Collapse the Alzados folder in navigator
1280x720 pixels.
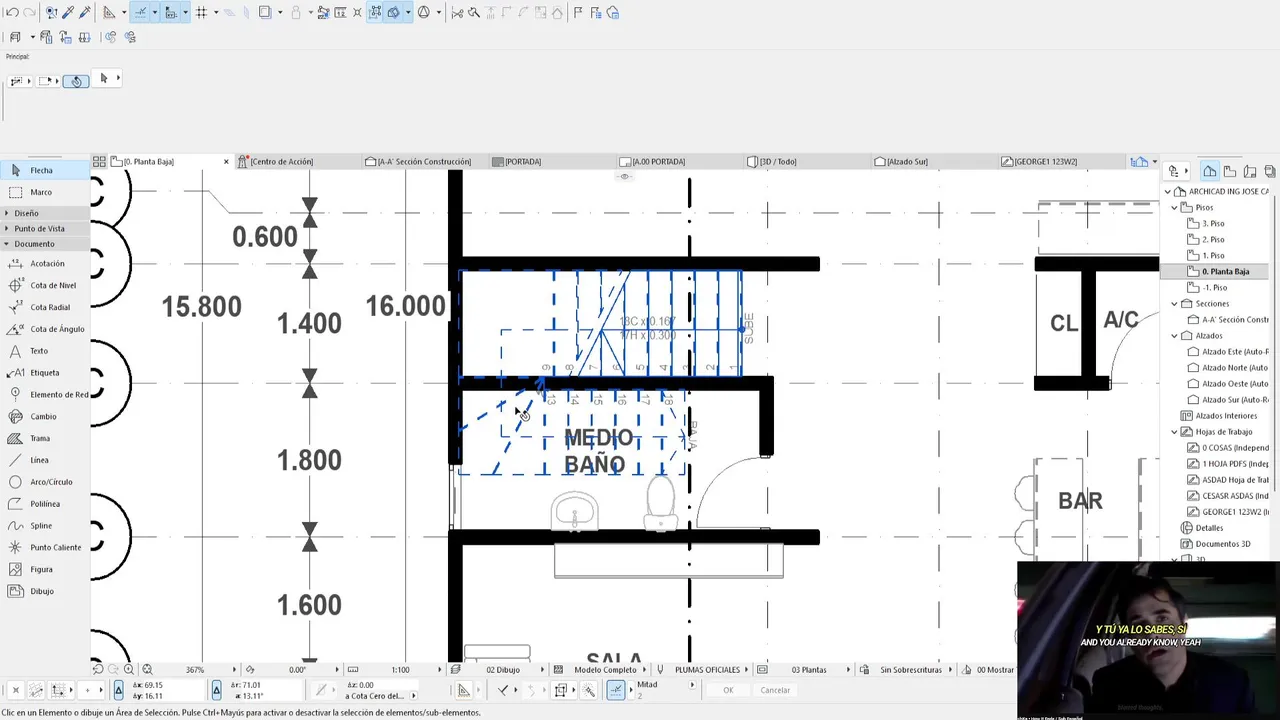(1175, 335)
